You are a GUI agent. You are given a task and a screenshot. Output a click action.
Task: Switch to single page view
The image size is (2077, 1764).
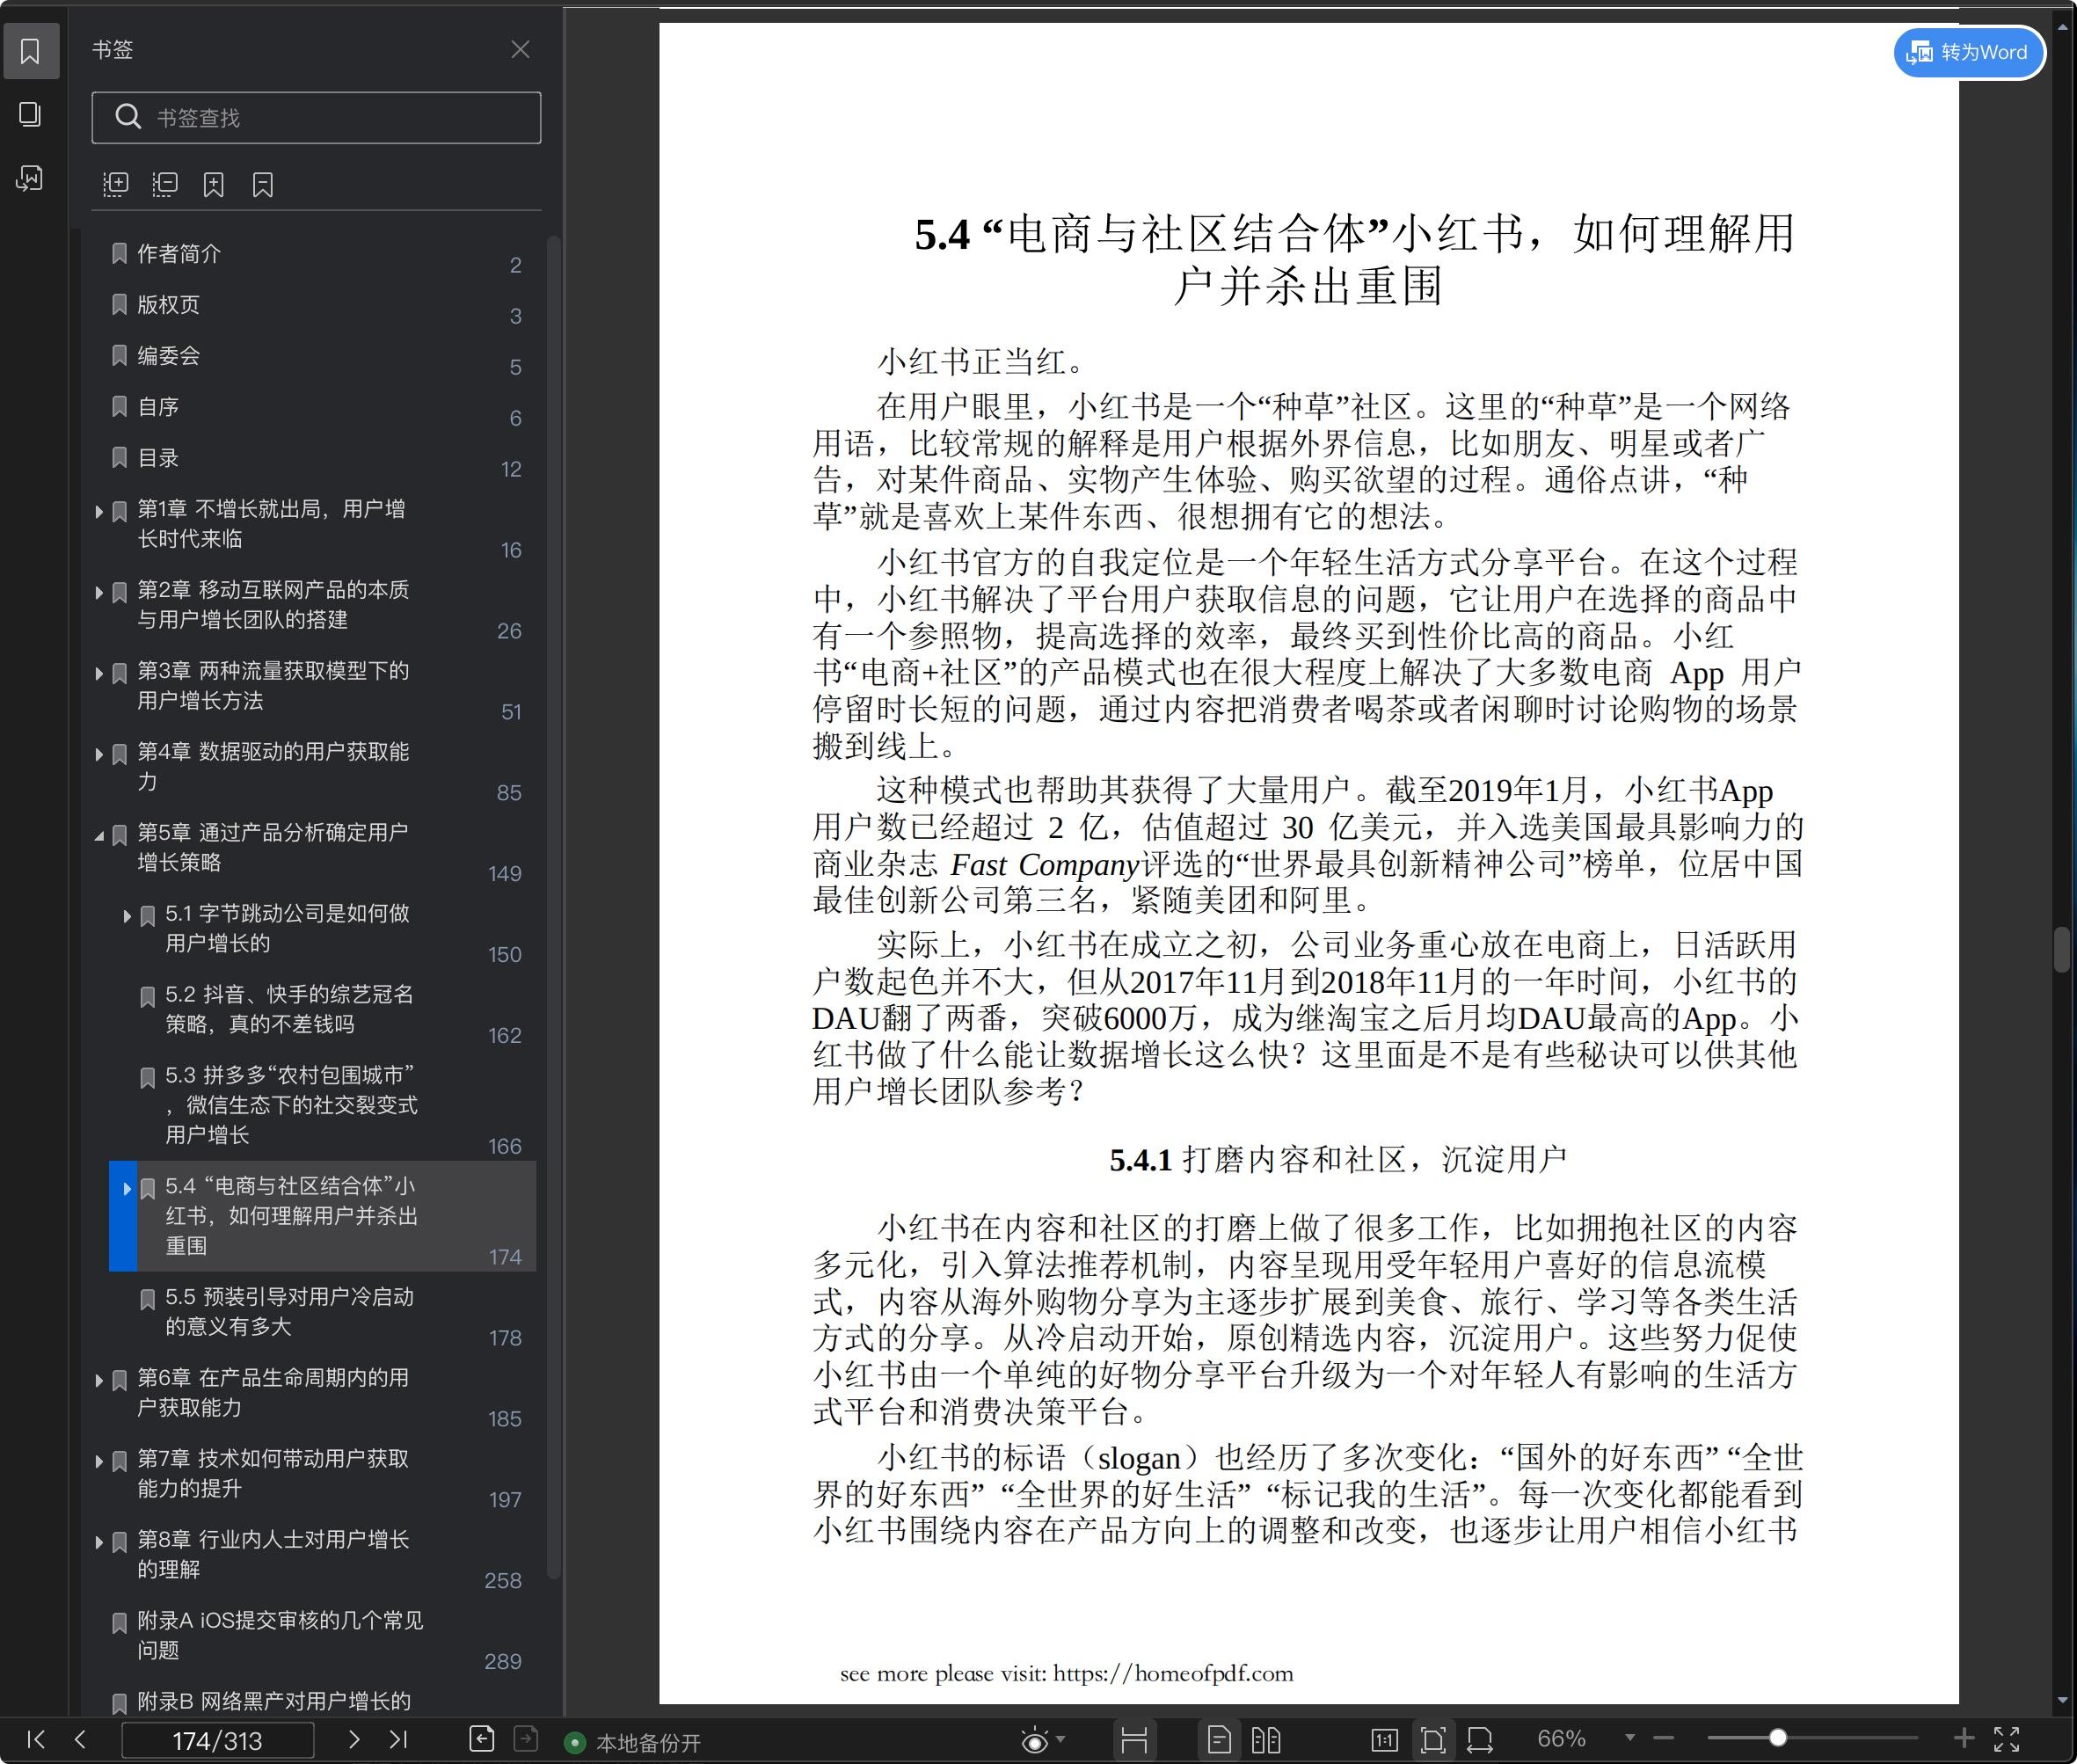[x=1219, y=1740]
